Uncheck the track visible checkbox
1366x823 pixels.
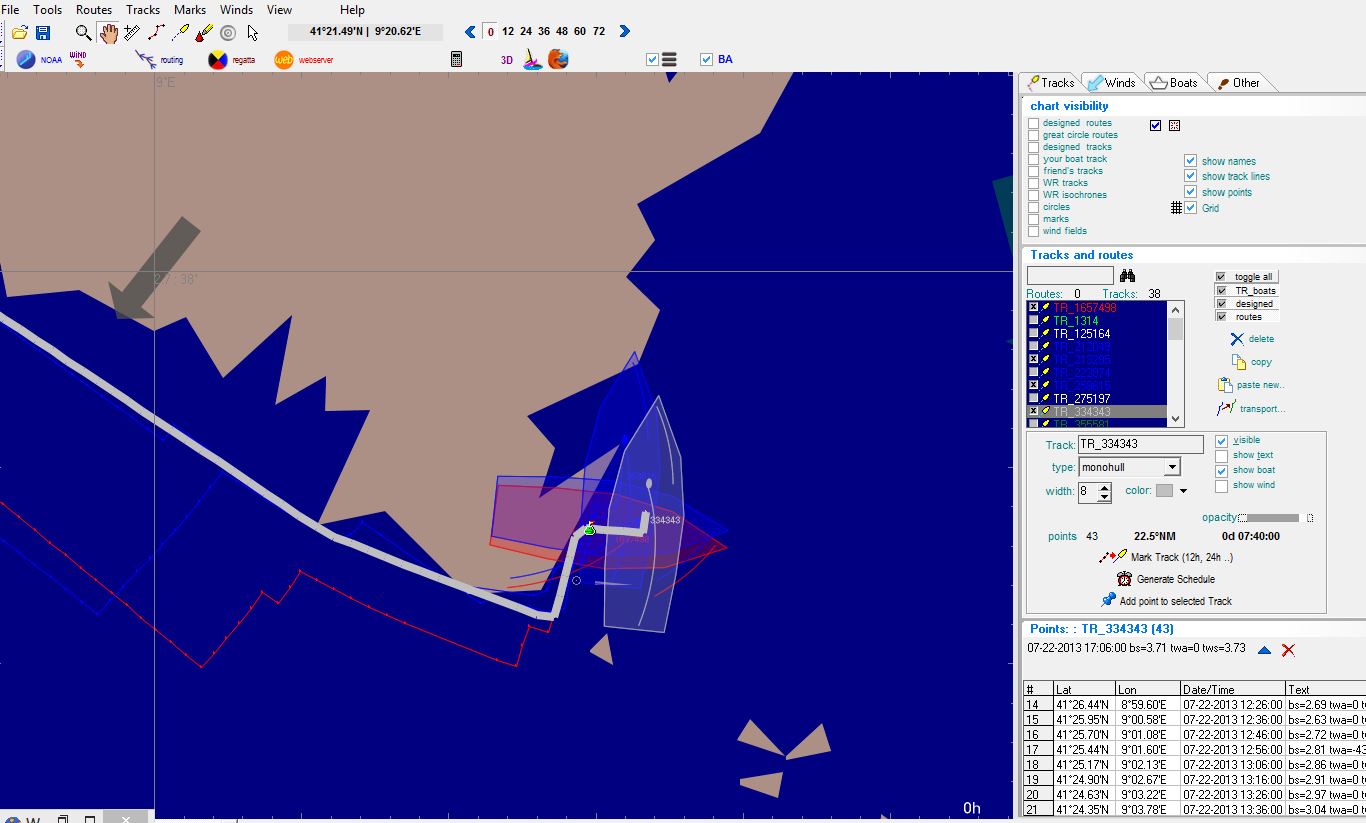pyautogui.click(x=1221, y=441)
